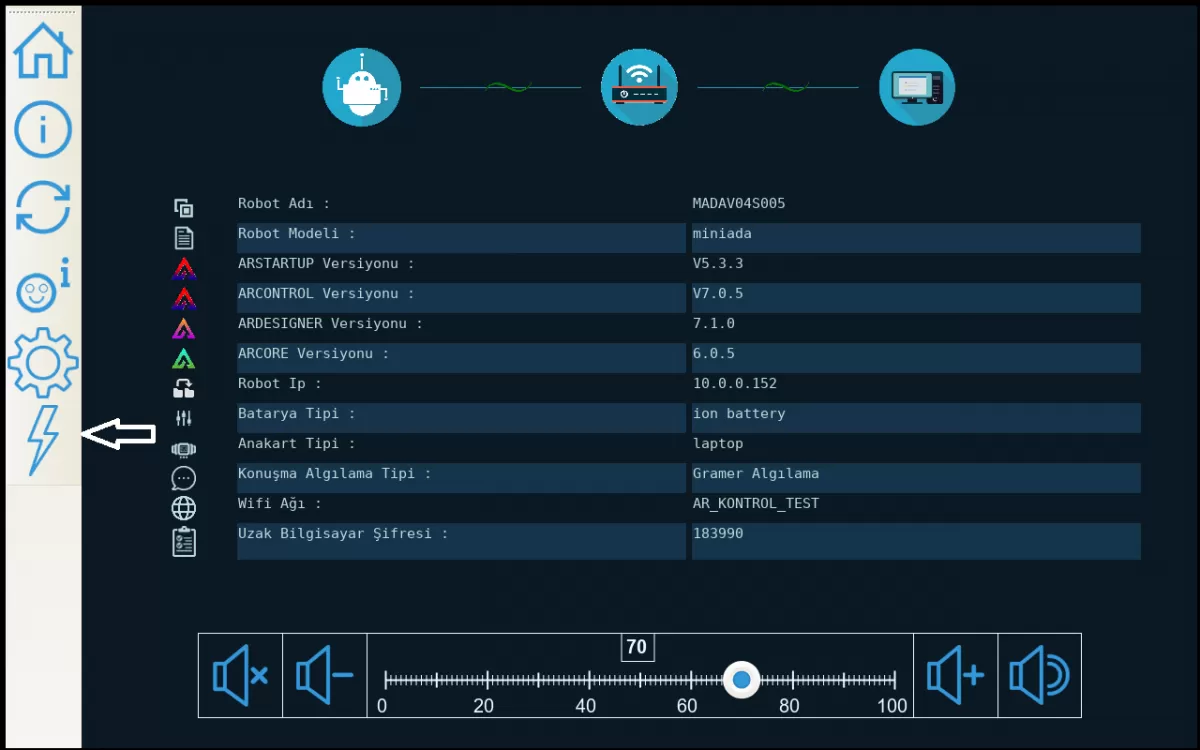Image resolution: width=1200 pixels, height=750 pixels.
Task: Click the volume slider handle at 70
Action: 741,680
